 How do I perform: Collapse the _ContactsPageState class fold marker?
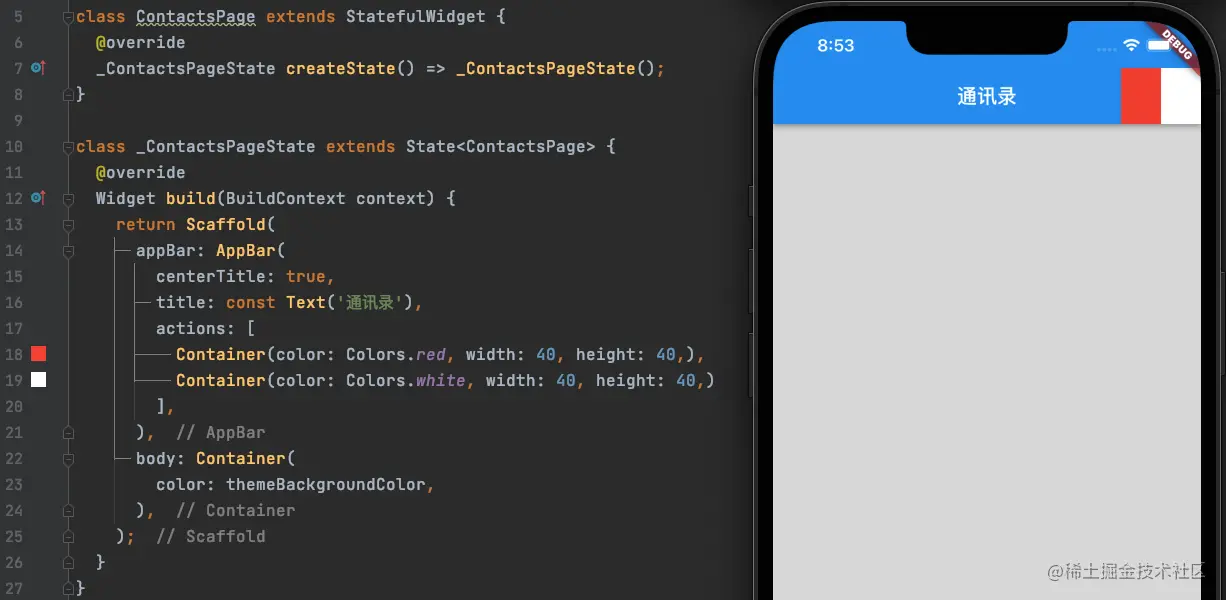[x=68, y=147]
